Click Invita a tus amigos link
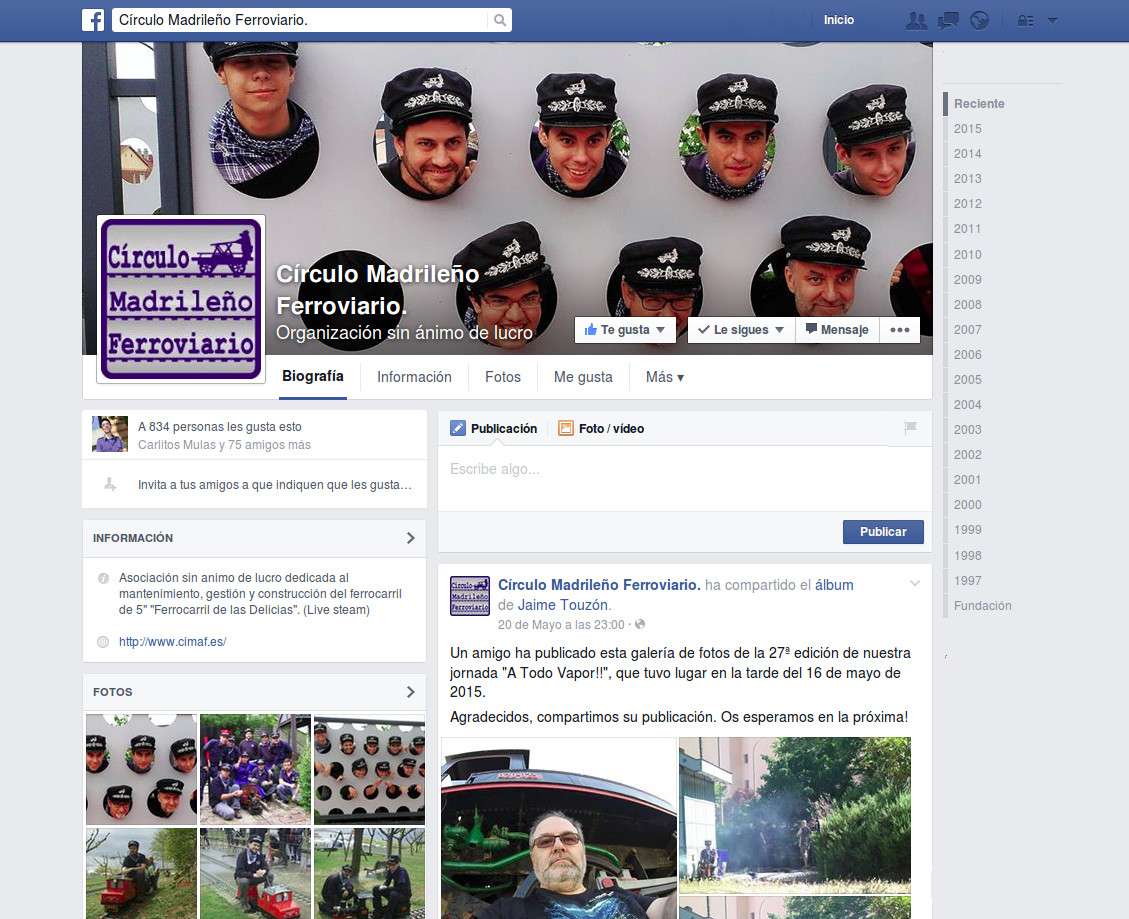This screenshot has height=919, width=1129. point(274,485)
